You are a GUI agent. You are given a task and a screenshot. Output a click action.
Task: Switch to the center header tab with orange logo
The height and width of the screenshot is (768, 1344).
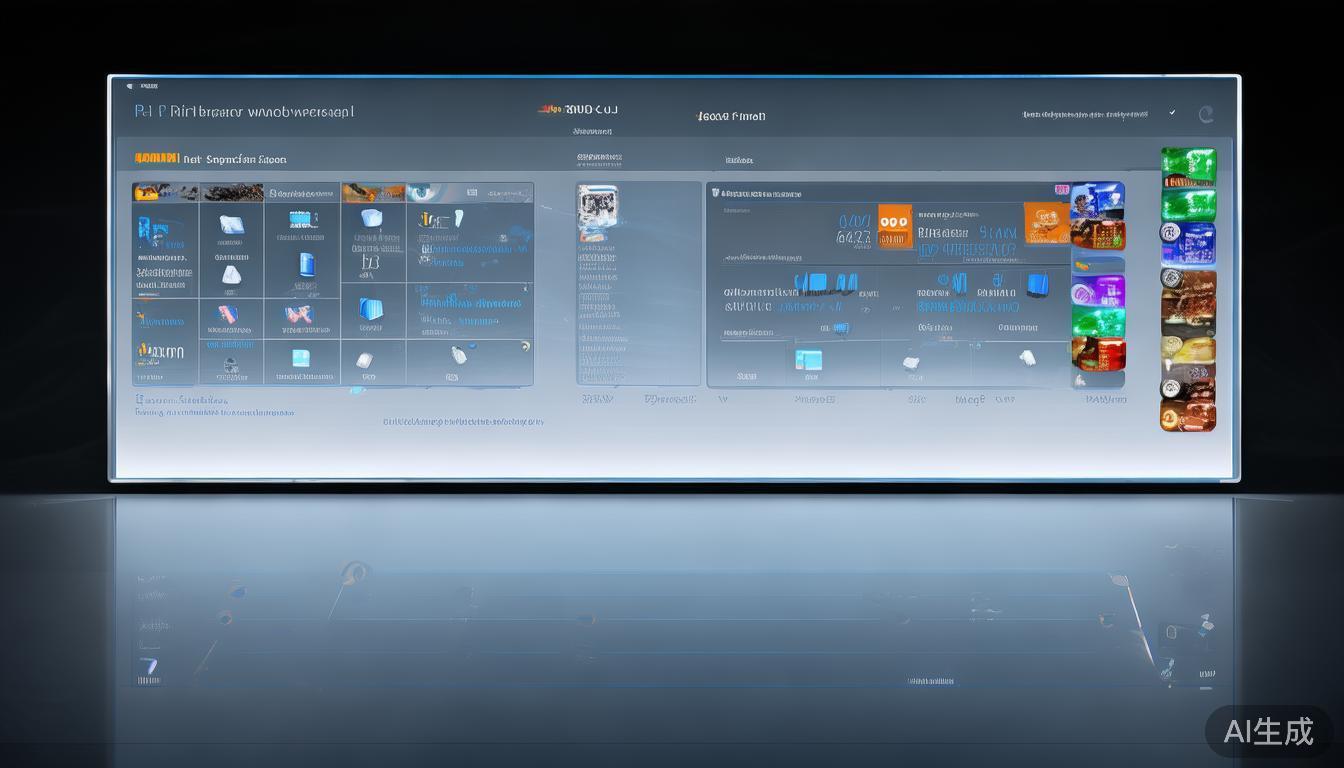point(578,109)
